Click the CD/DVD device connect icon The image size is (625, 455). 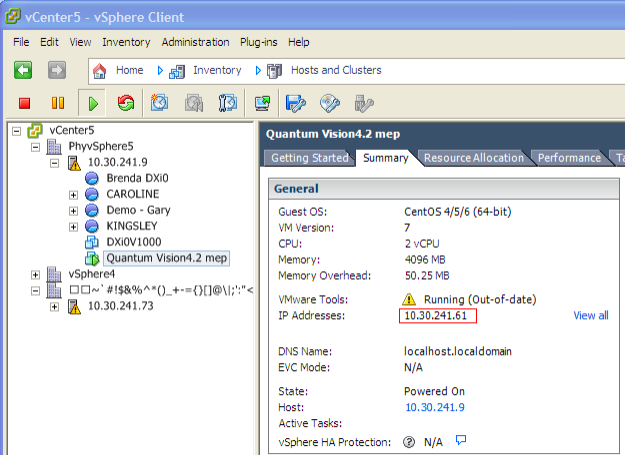point(330,104)
